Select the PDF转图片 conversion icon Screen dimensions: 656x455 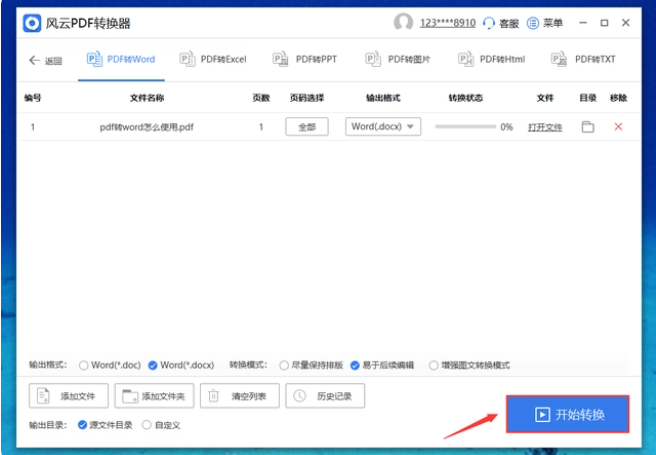click(x=373, y=60)
